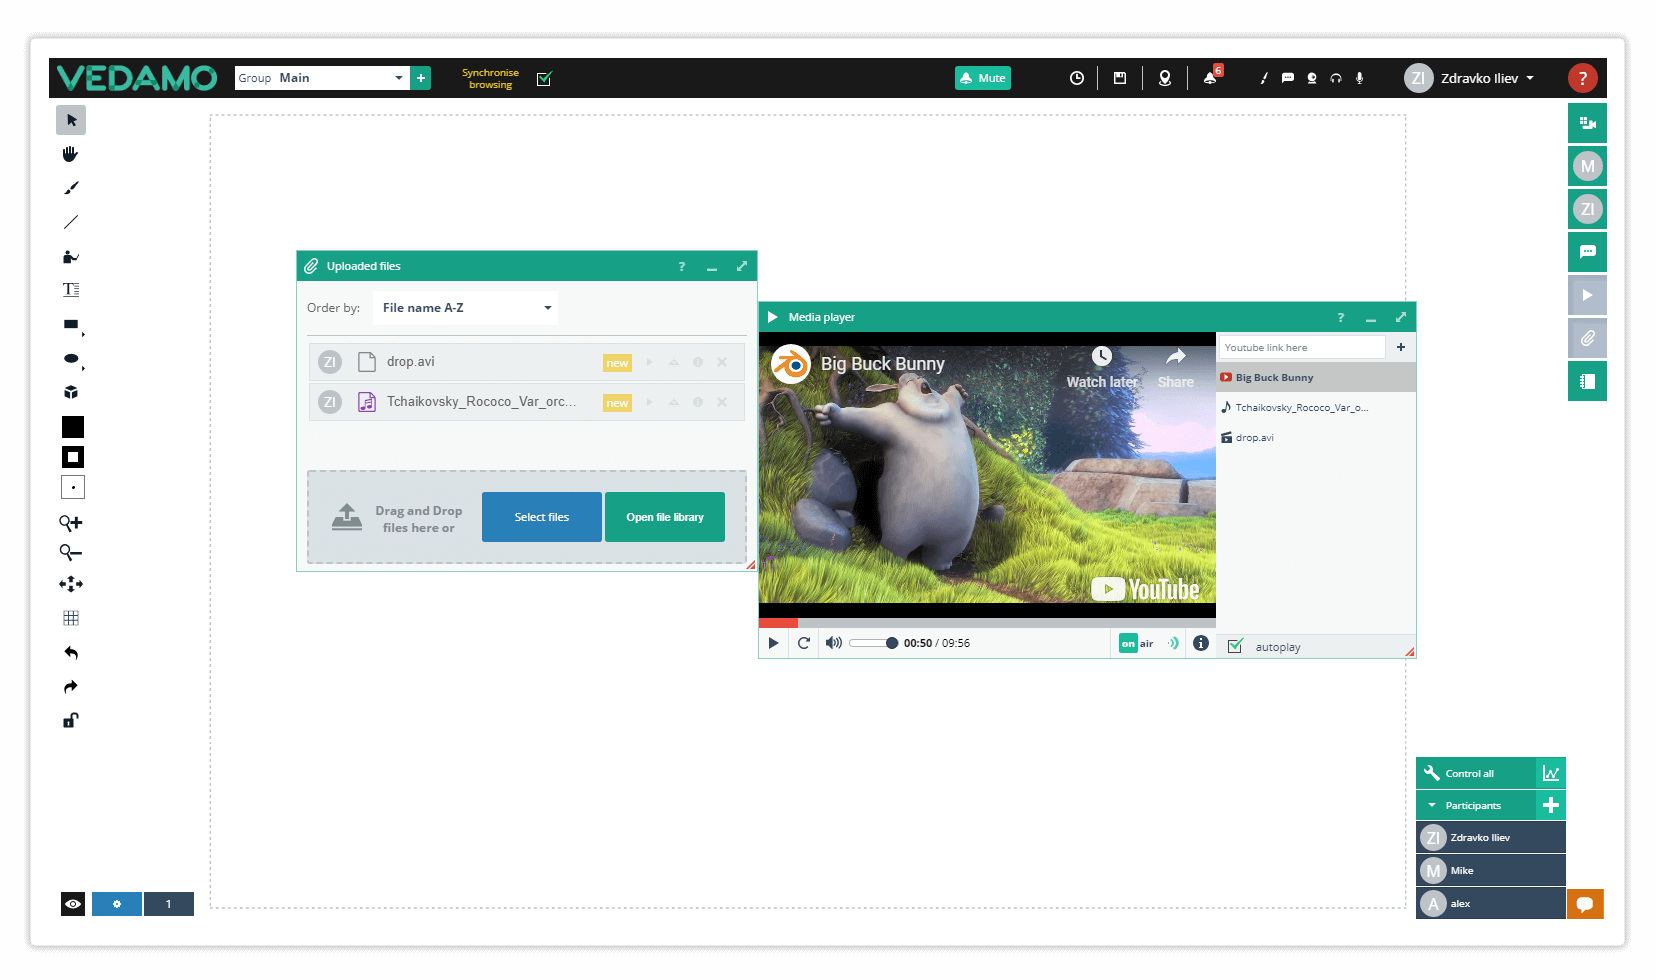The width and height of the screenshot is (1656, 980).
Task: Open the notifications bell with badge
Action: 1211,77
